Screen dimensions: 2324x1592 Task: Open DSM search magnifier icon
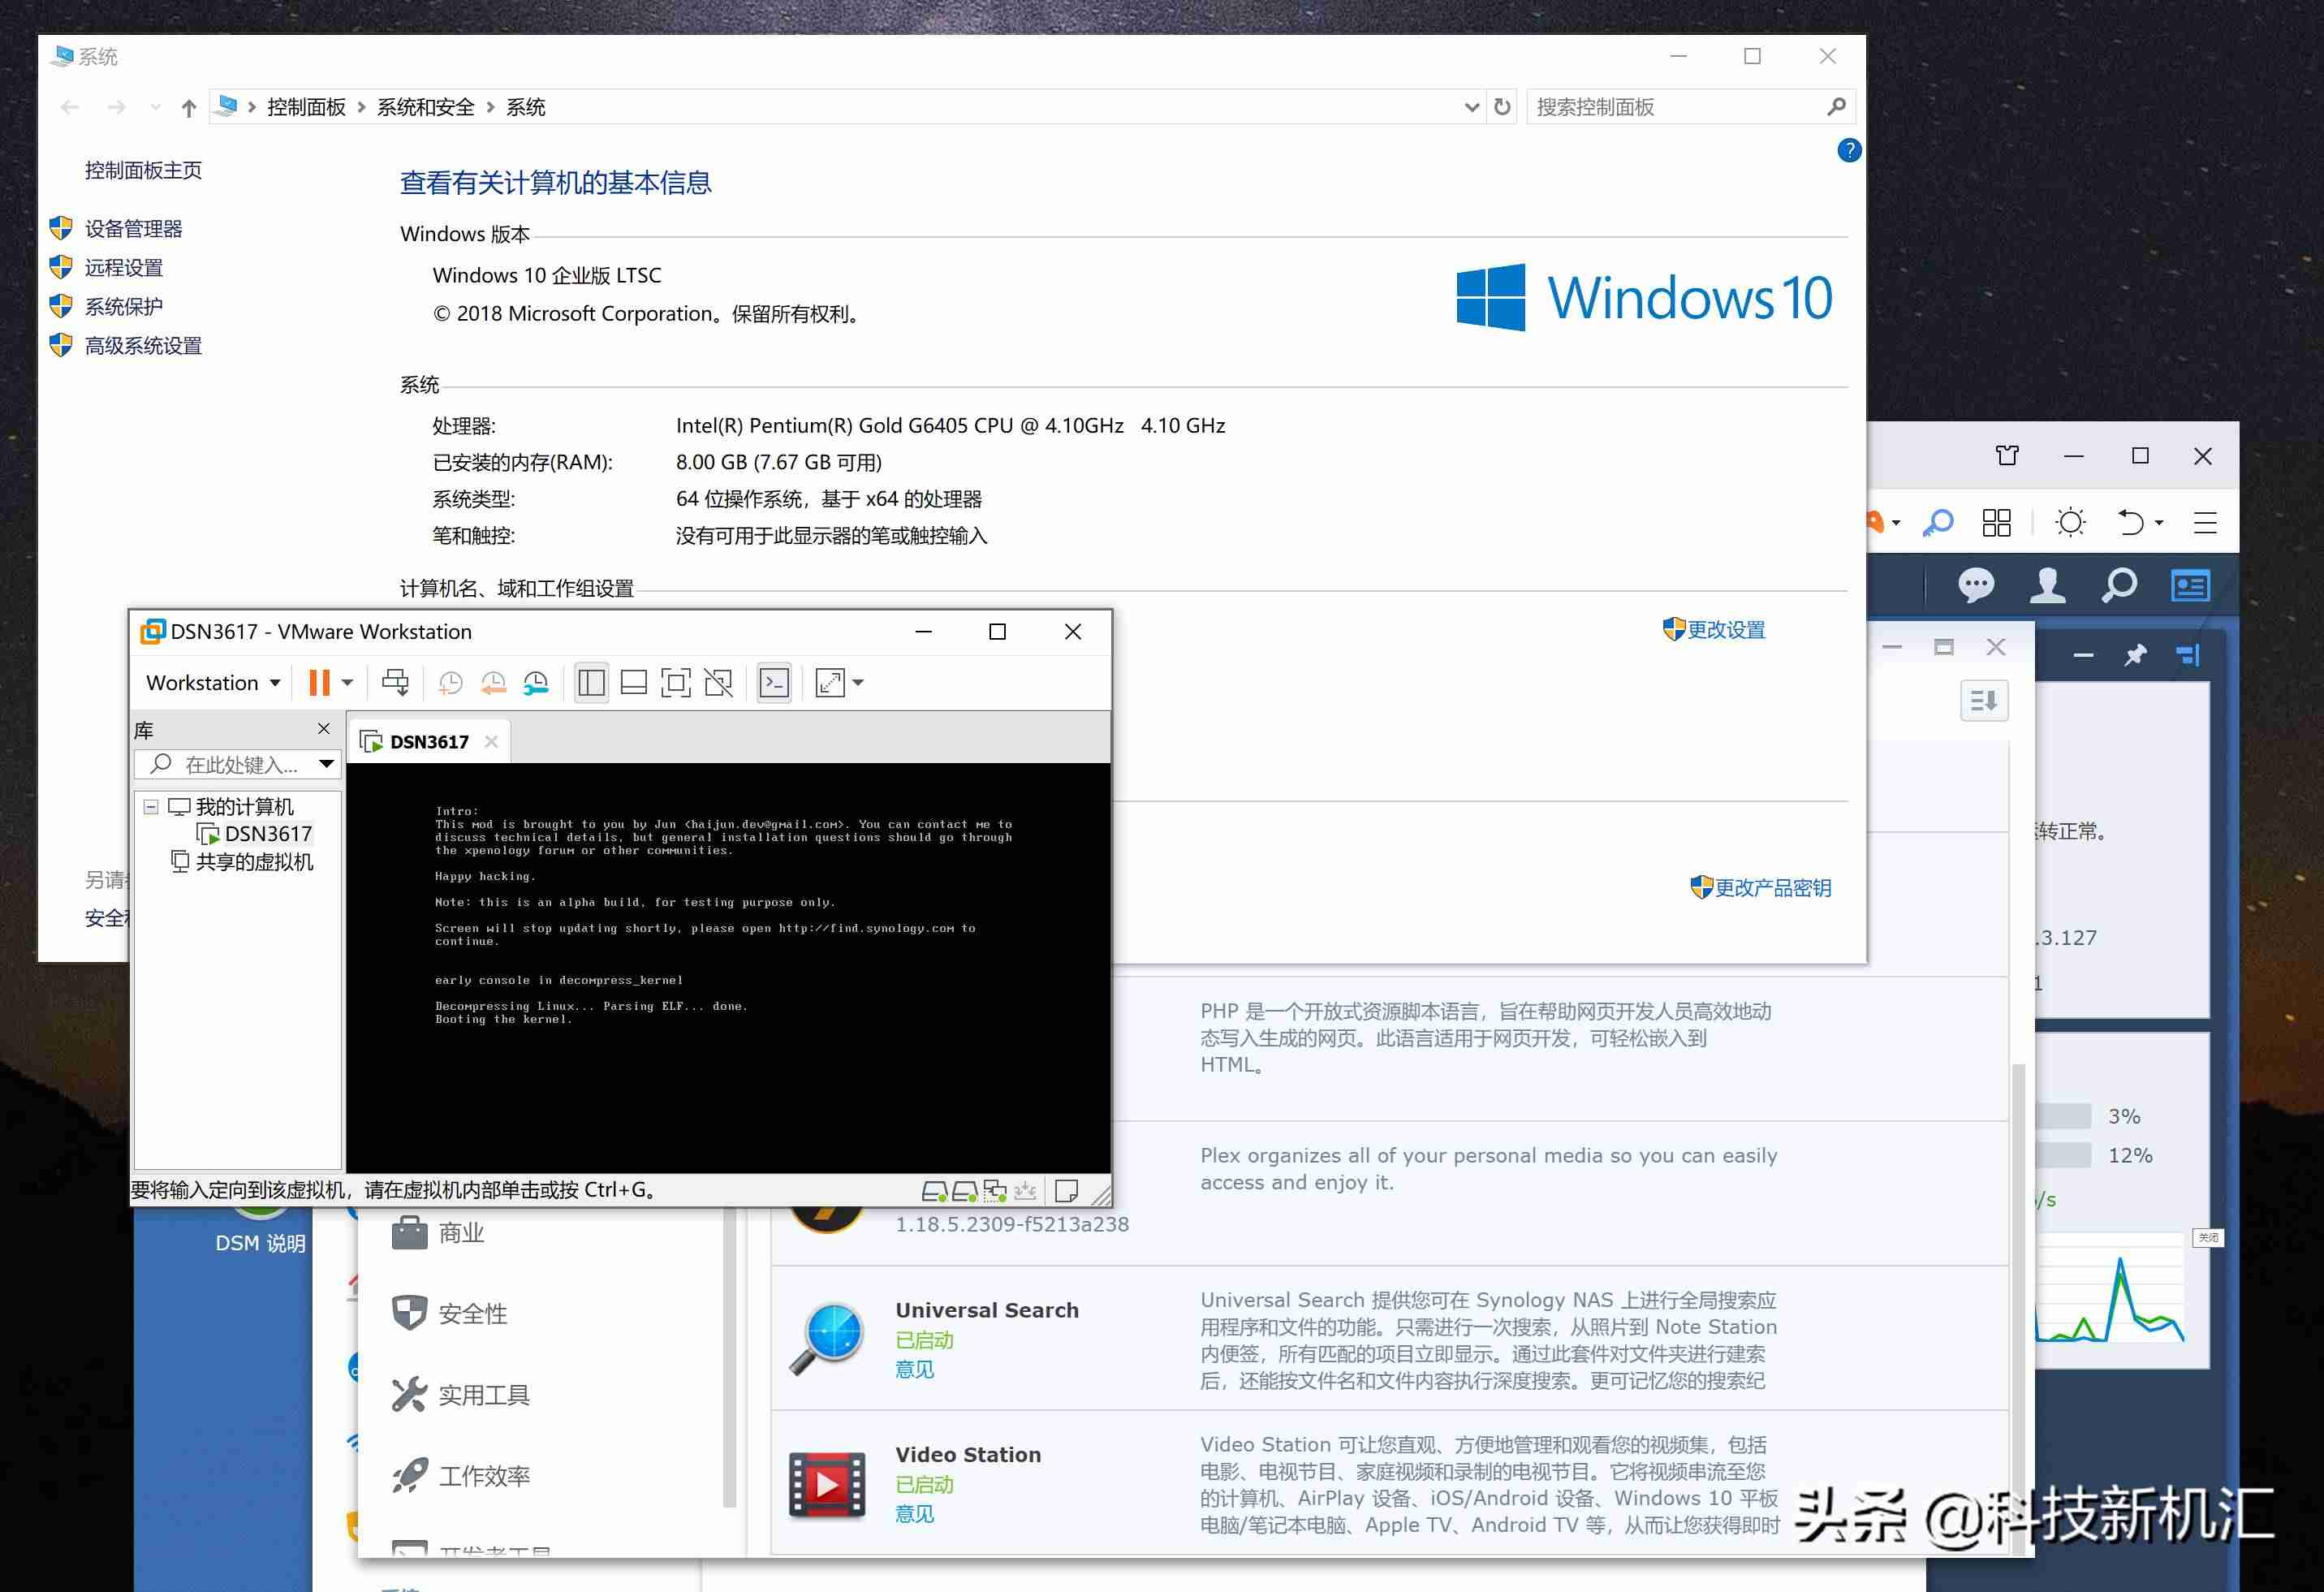point(2118,586)
